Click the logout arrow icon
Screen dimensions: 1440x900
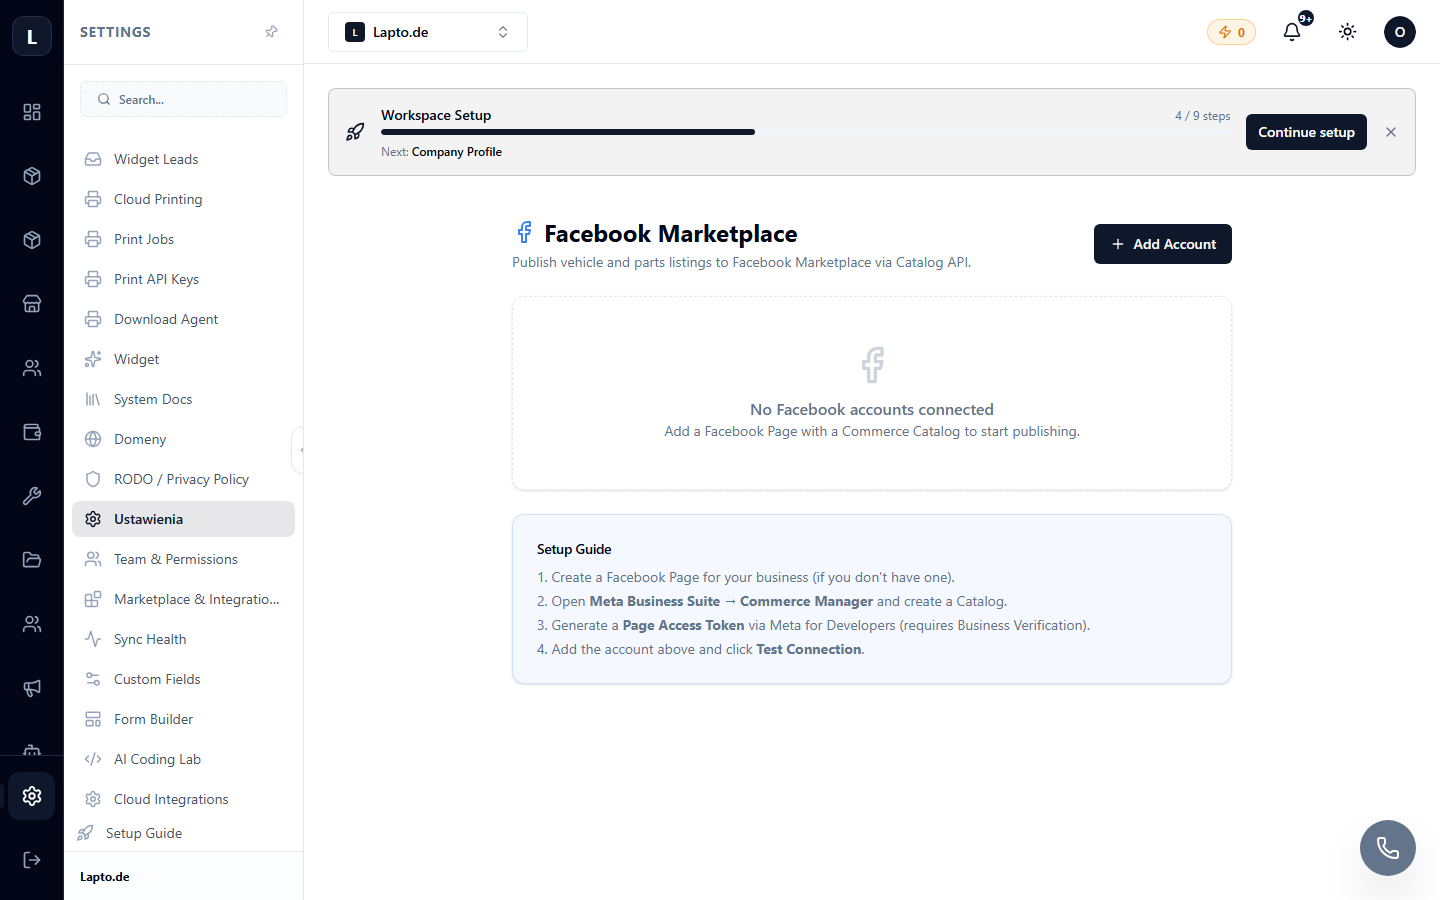[x=32, y=860]
